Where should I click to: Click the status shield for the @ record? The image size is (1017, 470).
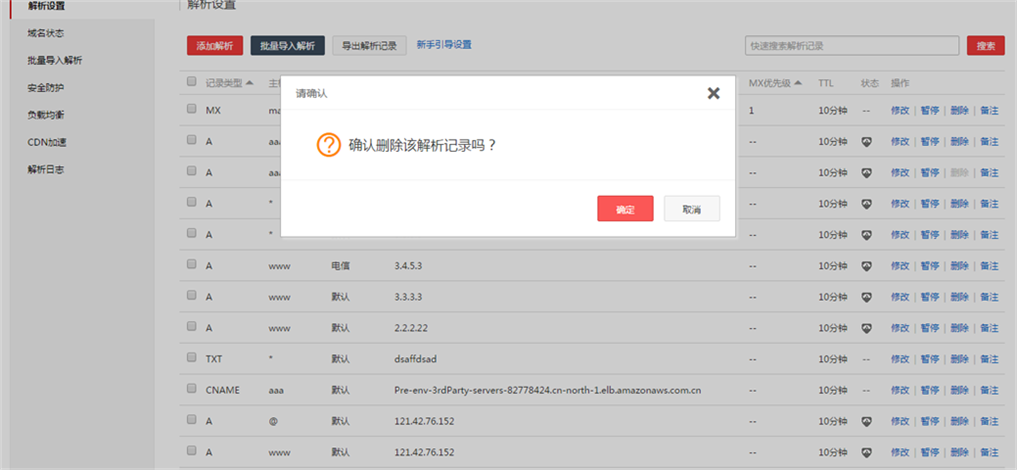[x=867, y=421]
